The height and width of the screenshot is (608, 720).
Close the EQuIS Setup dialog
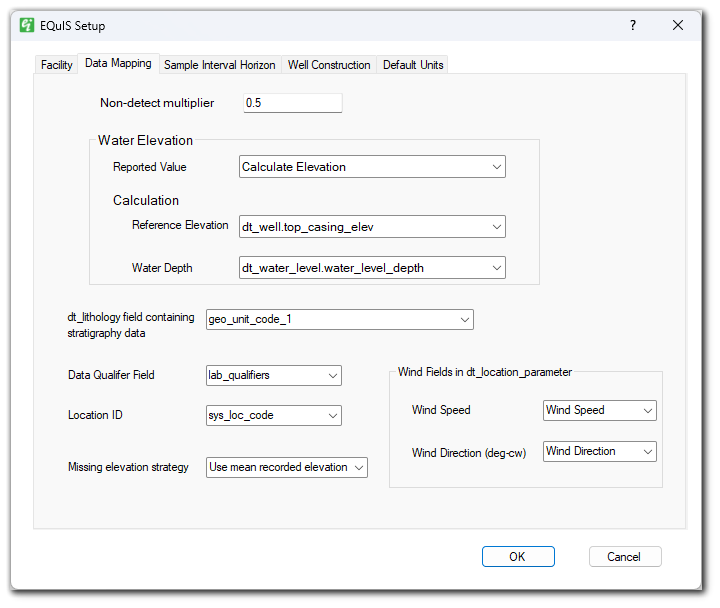(678, 25)
